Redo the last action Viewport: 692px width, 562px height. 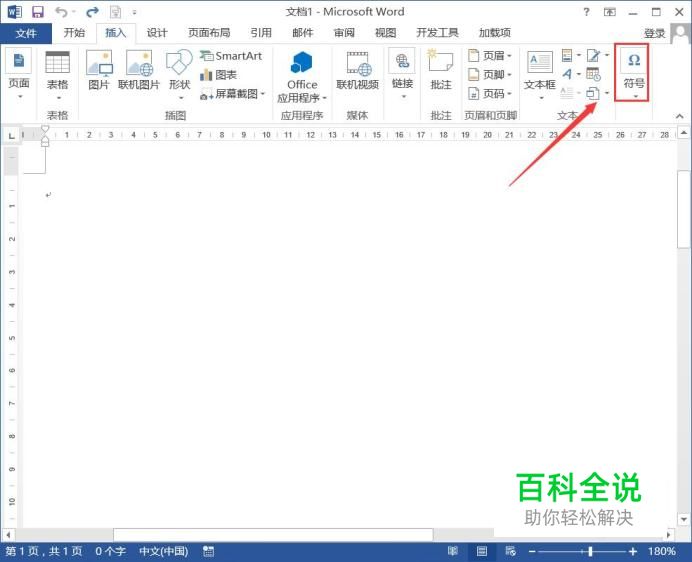pos(92,12)
